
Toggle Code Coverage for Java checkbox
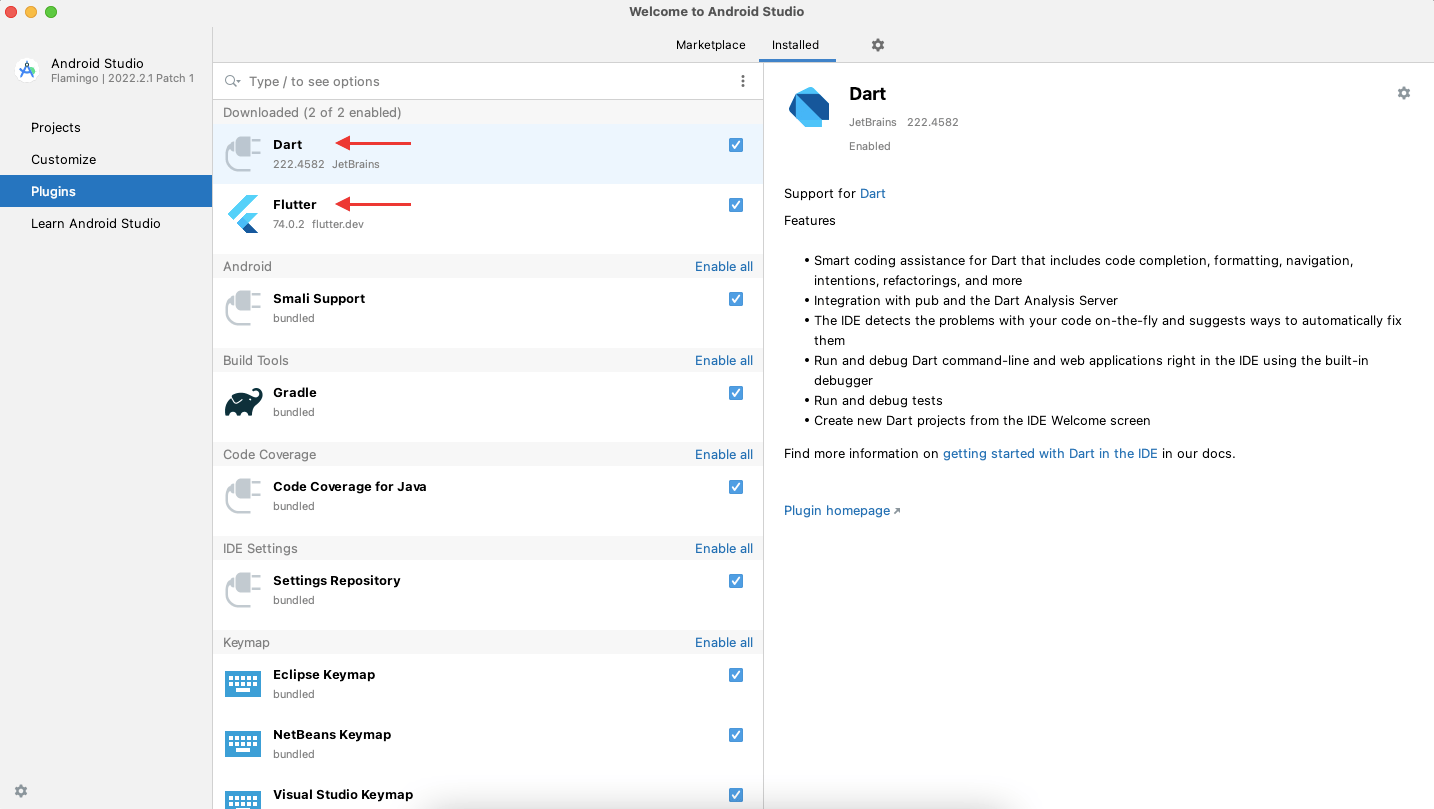click(x=736, y=487)
